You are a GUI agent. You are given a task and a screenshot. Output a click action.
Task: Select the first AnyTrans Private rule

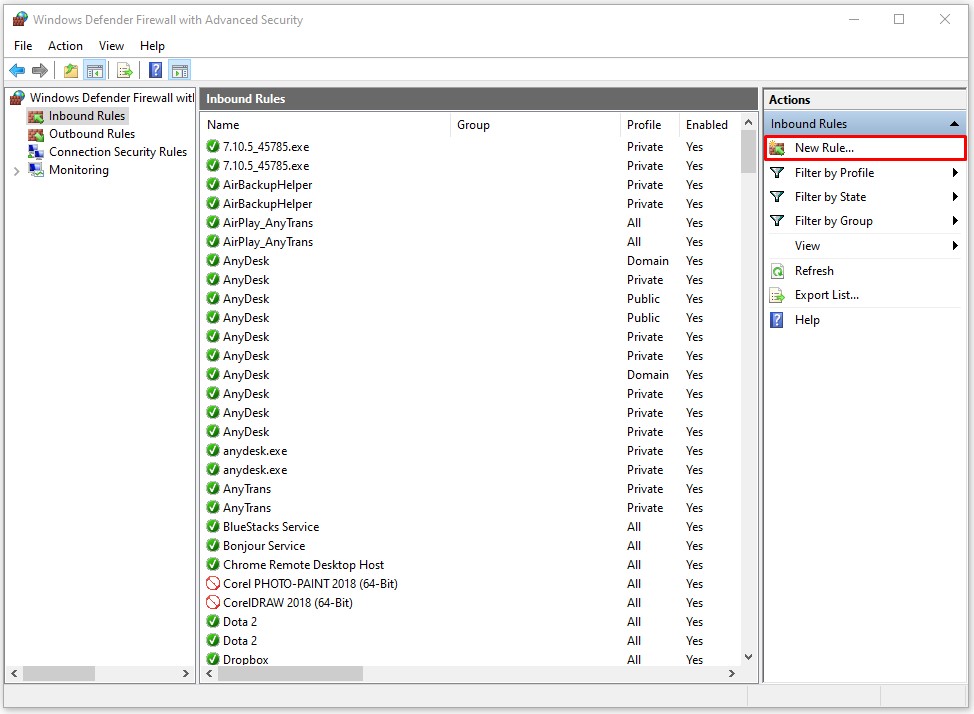(x=472, y=488)
